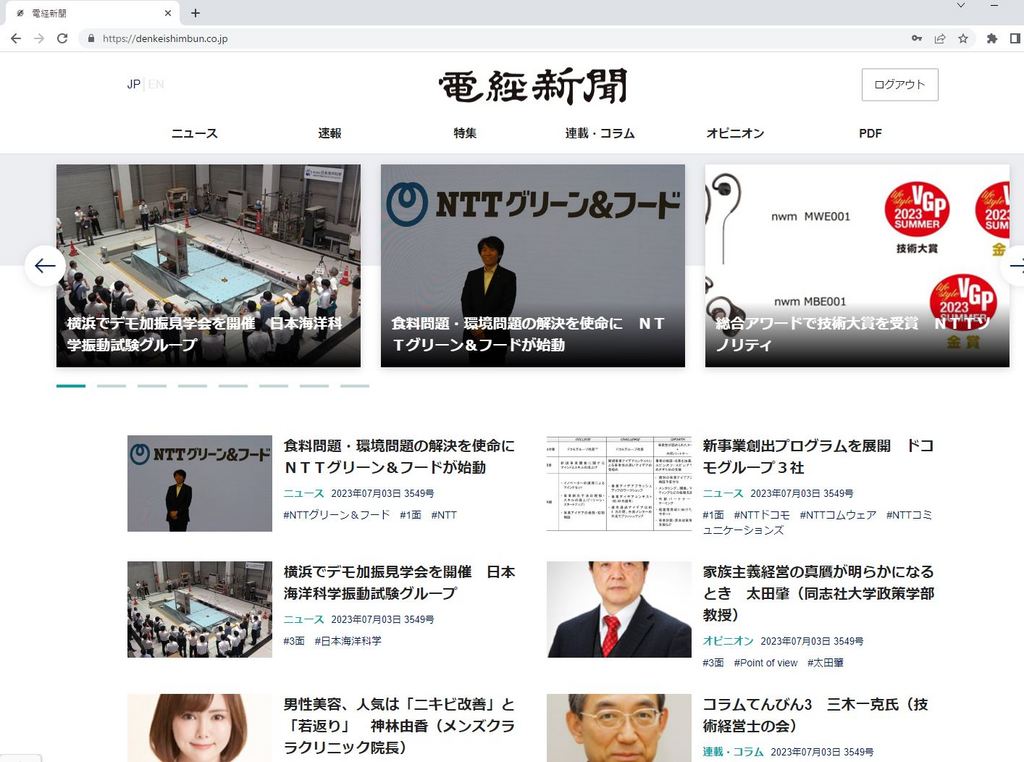
Task: Filter by the #NTT tag
Action: point(444,515)
